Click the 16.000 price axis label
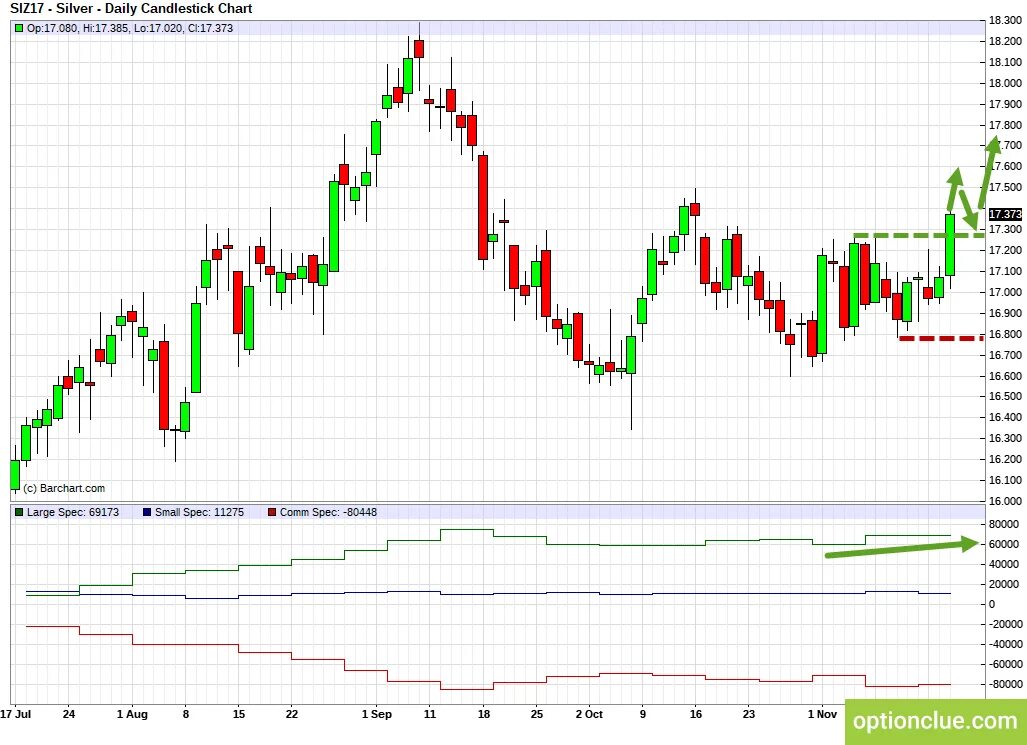This screenshot has width=1027, height=745. [1007, 501]
